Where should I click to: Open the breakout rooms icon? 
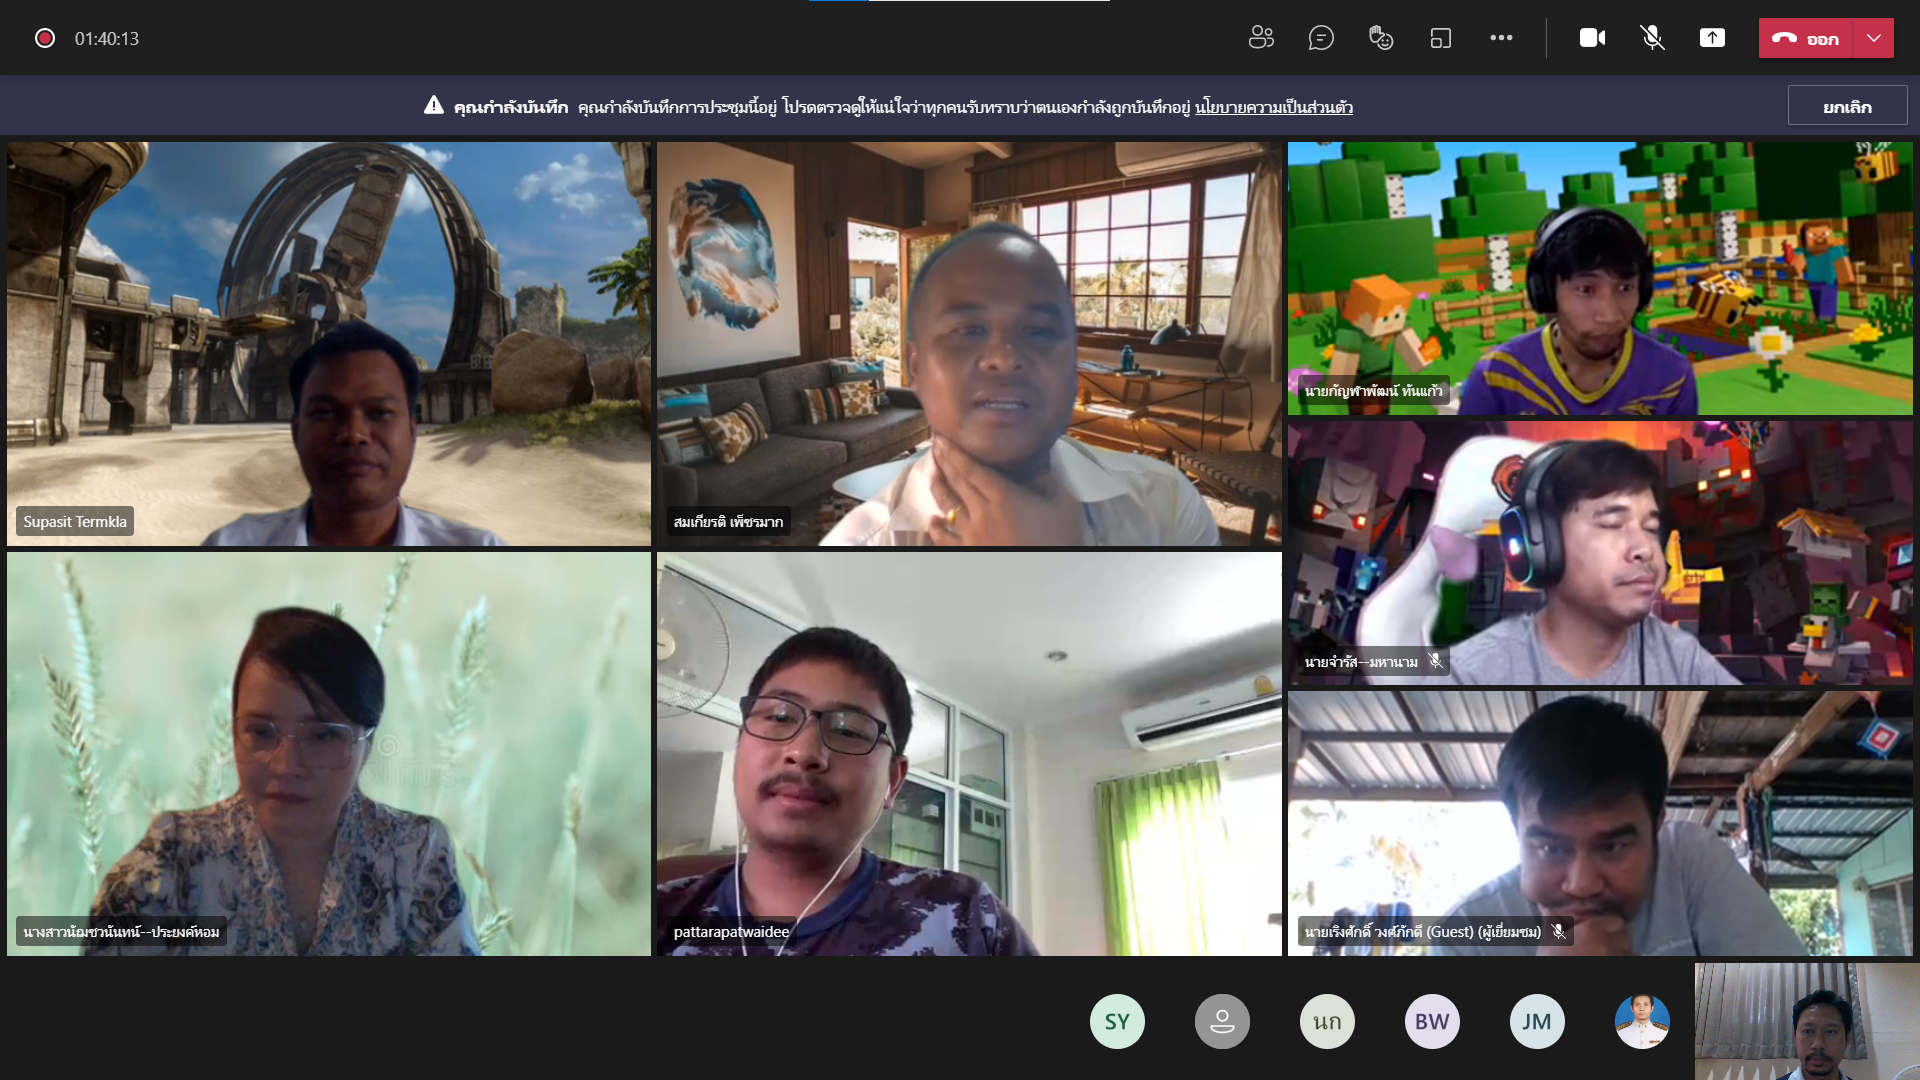coord(1441,38)
